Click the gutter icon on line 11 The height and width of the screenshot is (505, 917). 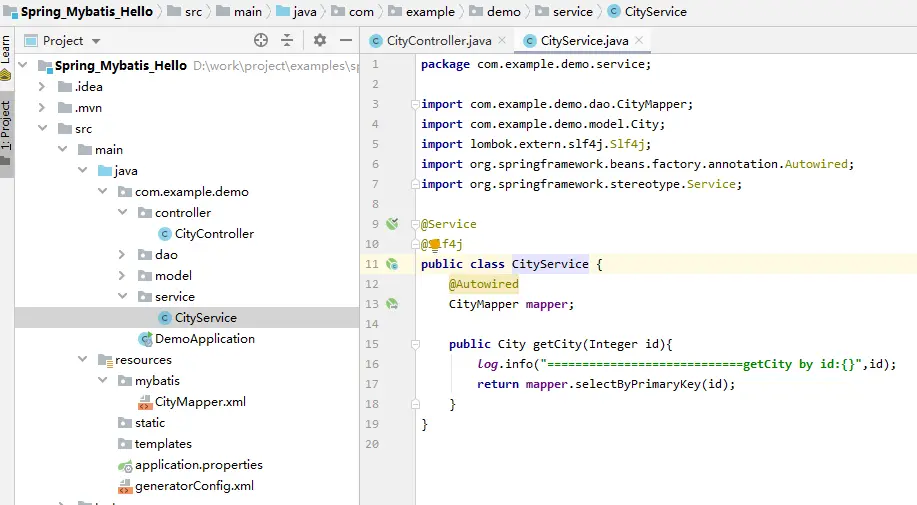tap(392, 264)
